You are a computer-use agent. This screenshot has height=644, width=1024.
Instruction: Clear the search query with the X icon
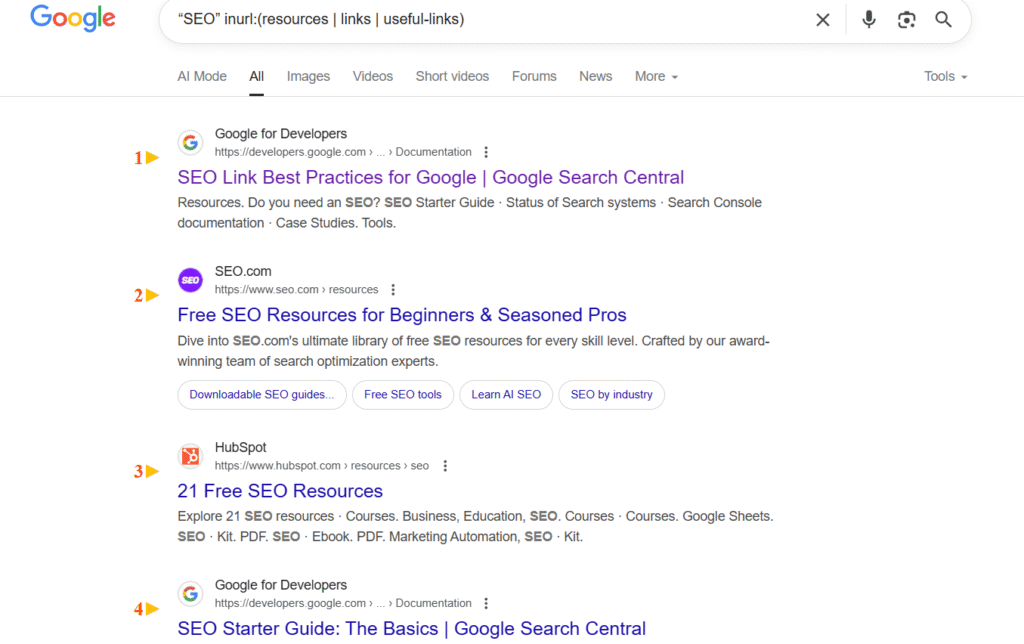pos(822,19)
